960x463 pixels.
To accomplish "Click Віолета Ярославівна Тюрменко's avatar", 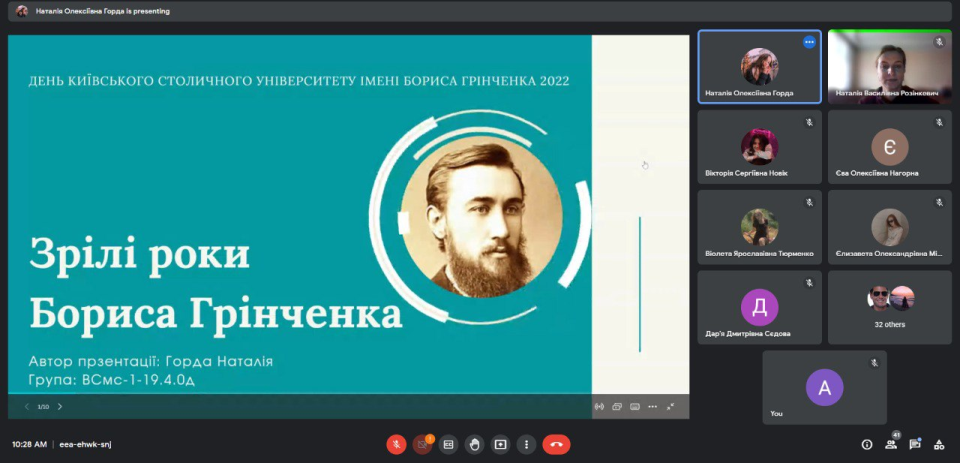I will (x=759, y=227).
